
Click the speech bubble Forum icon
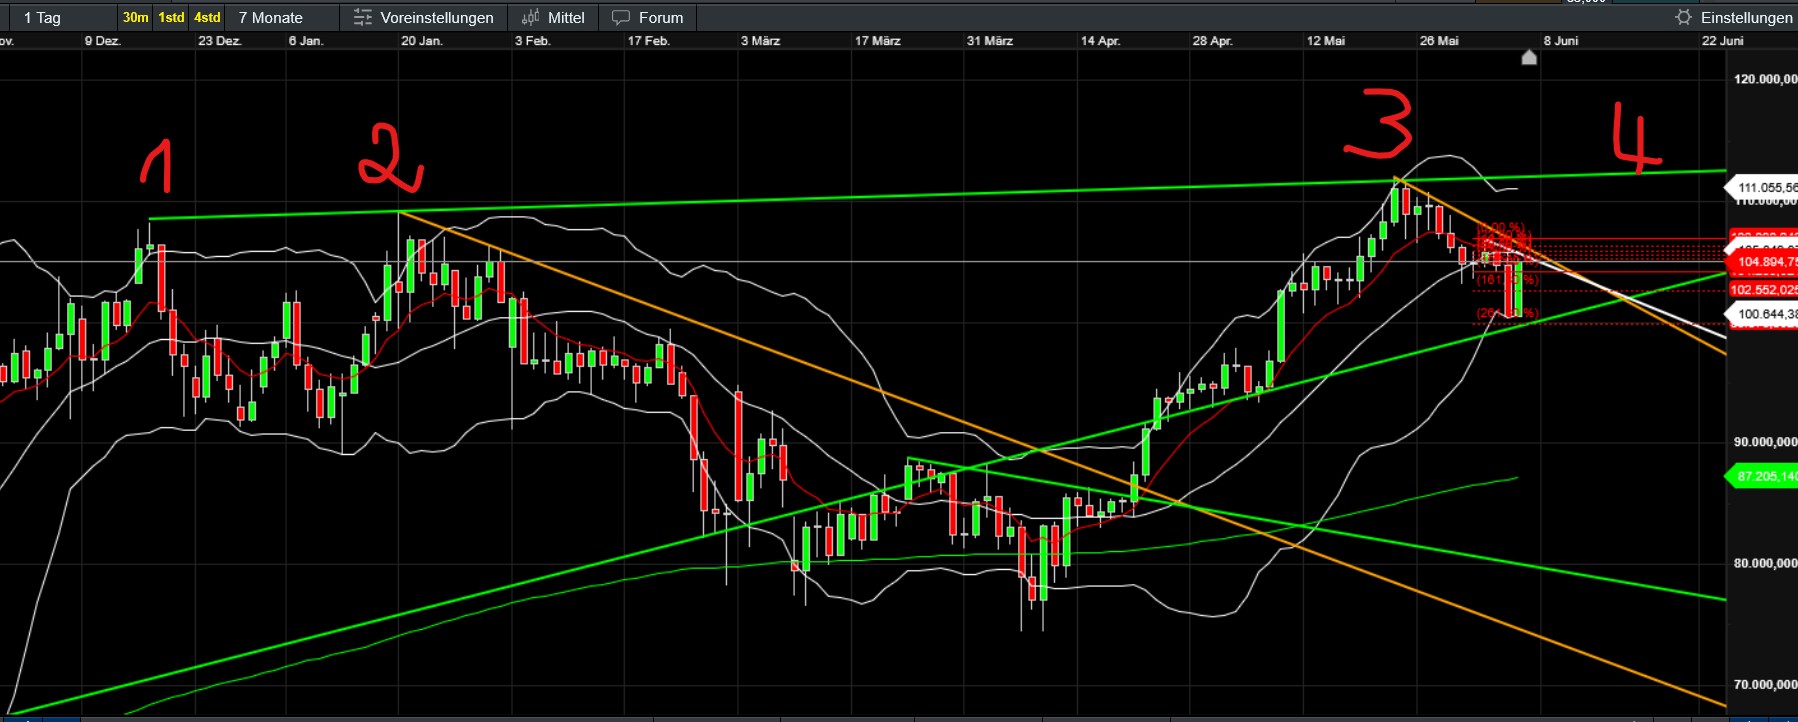pyautogui.click(x=621, y=18)
